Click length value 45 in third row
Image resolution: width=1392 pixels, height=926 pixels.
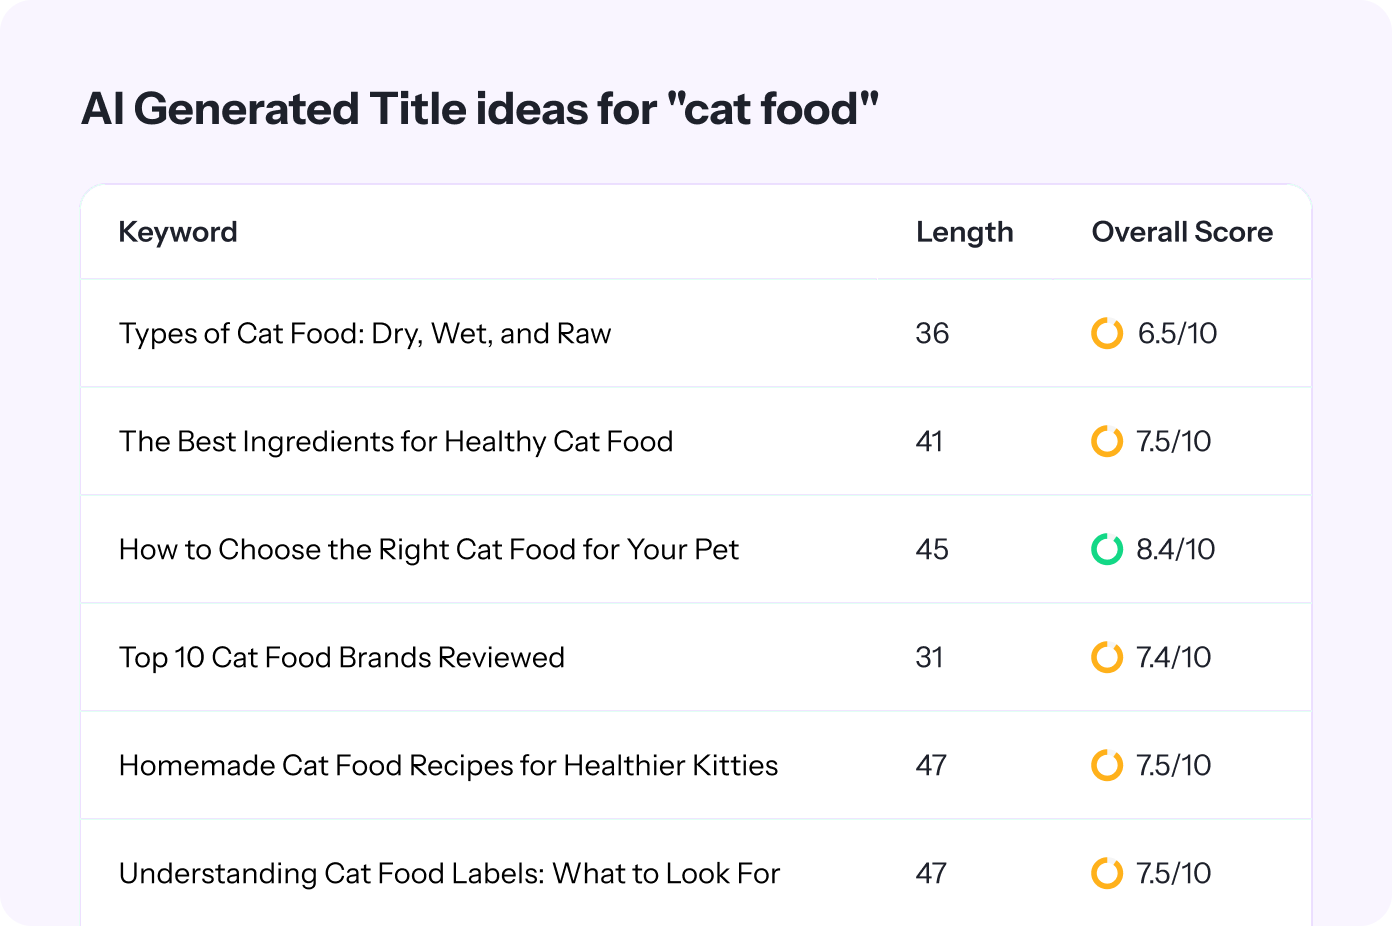(932, 549)
